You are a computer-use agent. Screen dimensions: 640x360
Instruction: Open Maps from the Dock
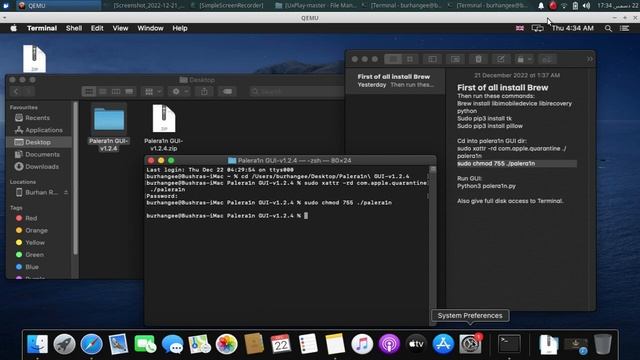click(199, 344)
